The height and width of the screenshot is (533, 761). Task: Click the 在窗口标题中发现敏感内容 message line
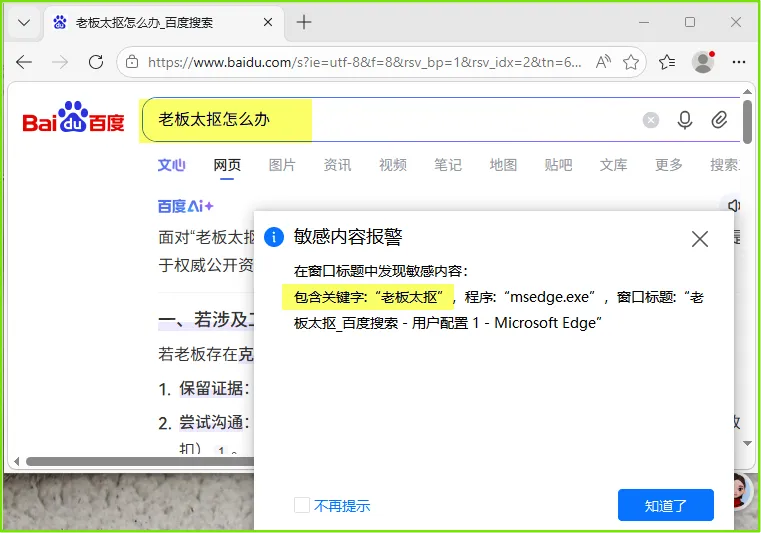pyautogui.click(x=380, y=271)
